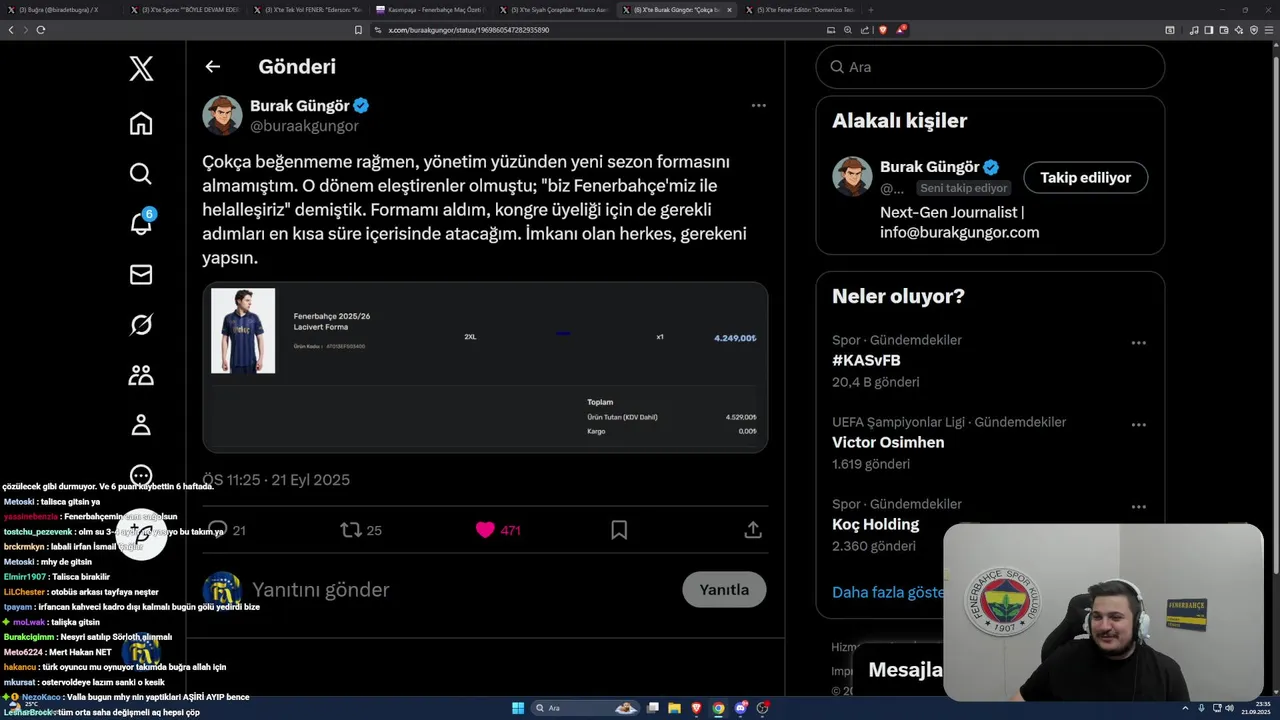Click Daha fazla göster link
The image size is (1280, 720).
click(x=888, y=592)
